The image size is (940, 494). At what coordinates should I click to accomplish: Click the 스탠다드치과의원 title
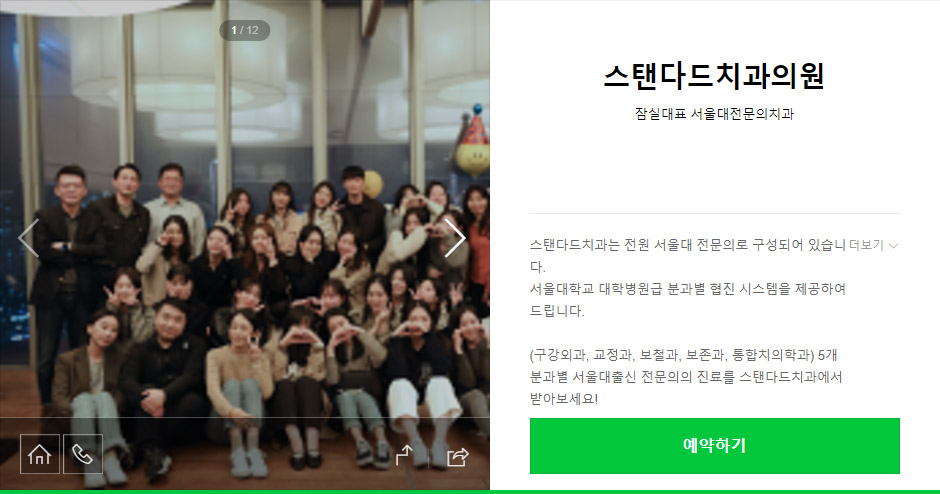[714, 76]
